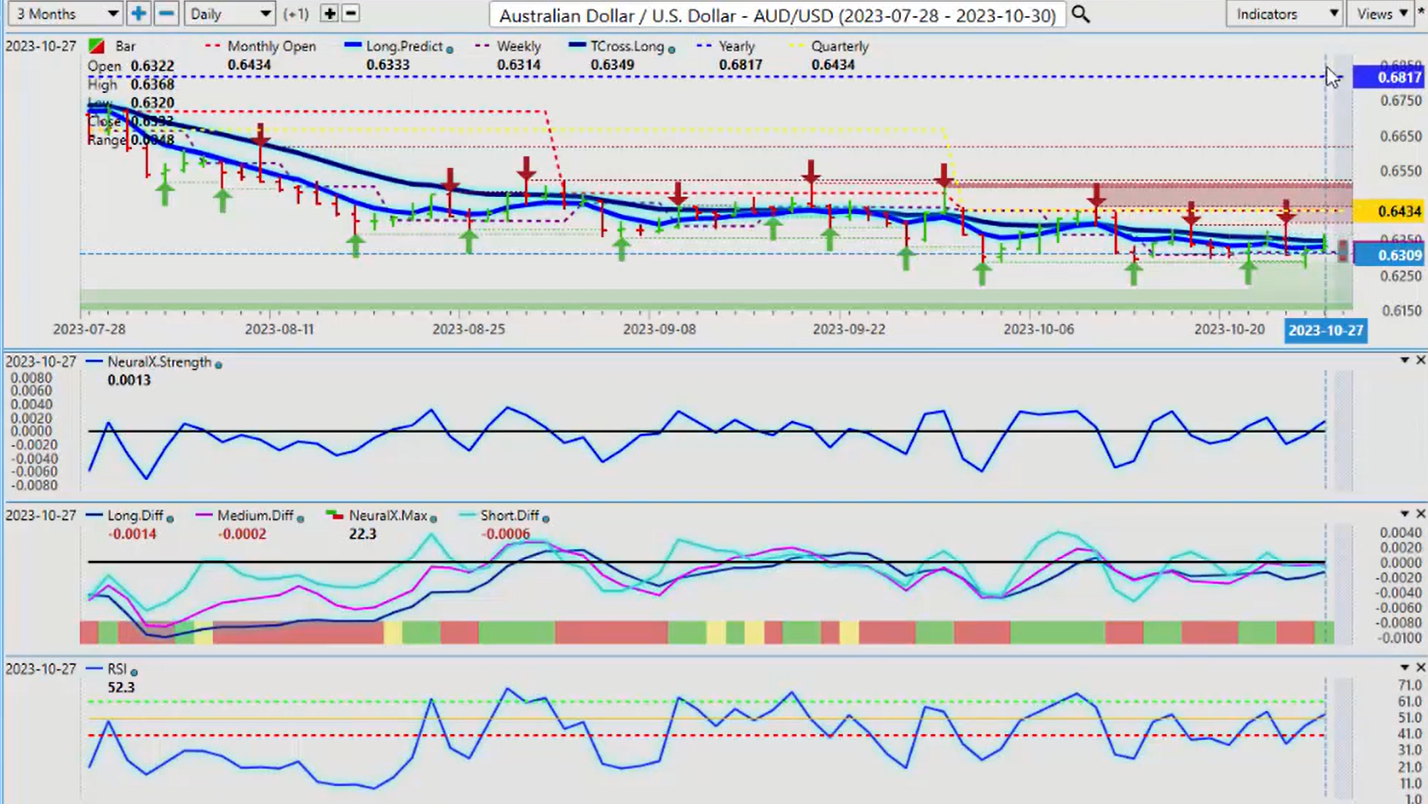Image resolution: width=1428 pixels, height=804 pixels.
Task: Click the blue plus zoom-in button
Action: pos(138,14)
